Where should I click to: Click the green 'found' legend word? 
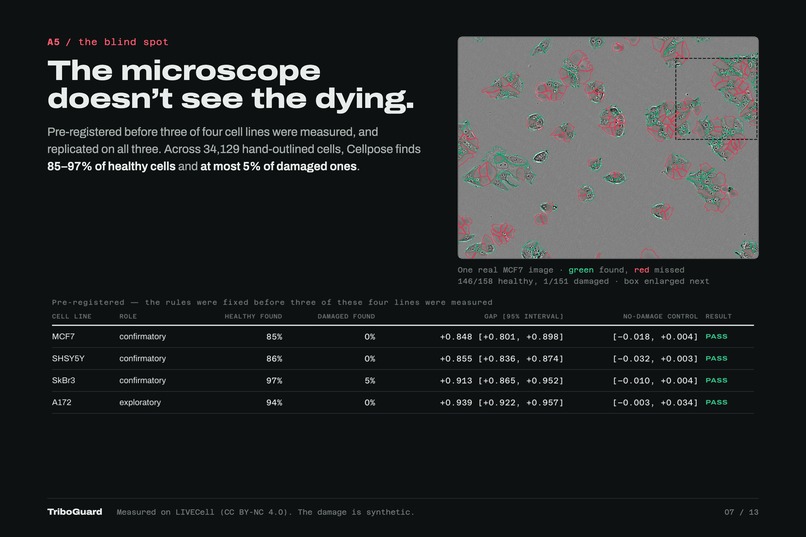[581, 270]
